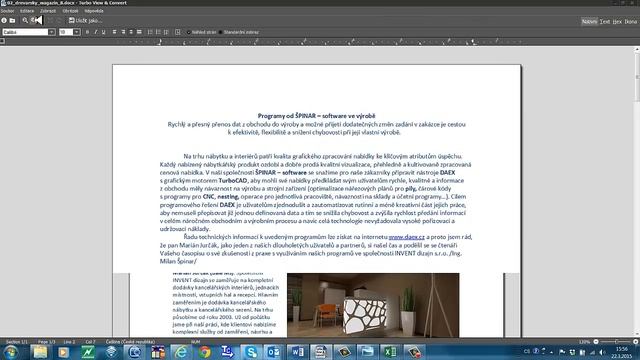Click the reception interior image
This screenshot has width=640, height=360.
click(373, 305)
